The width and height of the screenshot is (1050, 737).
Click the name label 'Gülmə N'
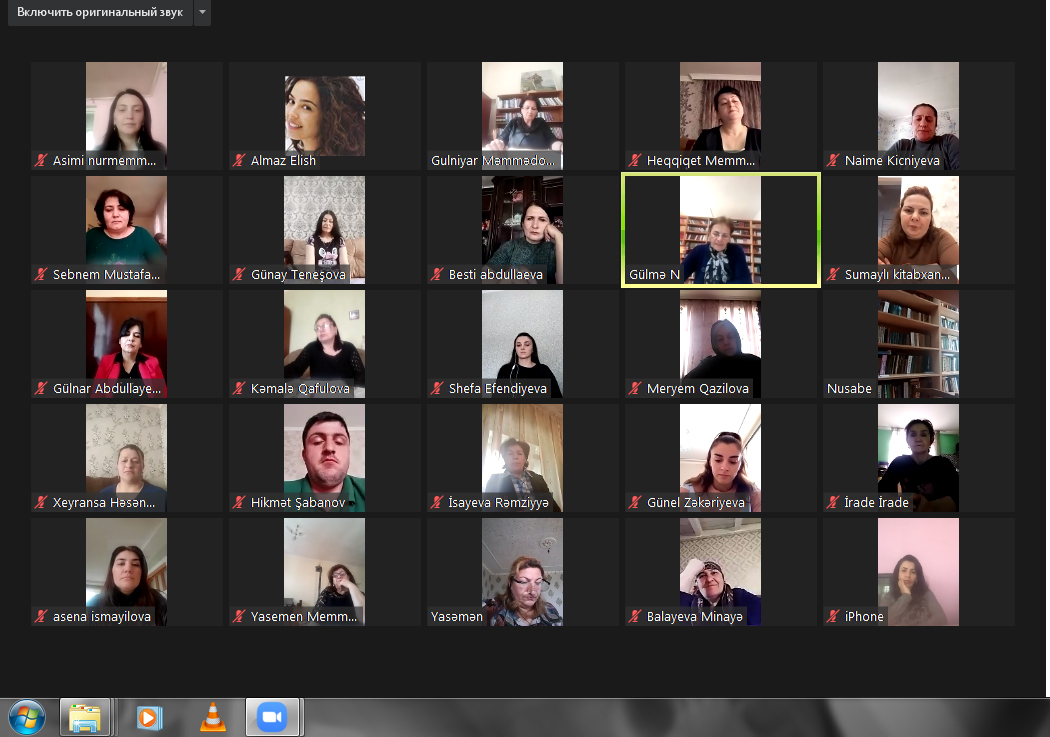[x=654, y=274]
